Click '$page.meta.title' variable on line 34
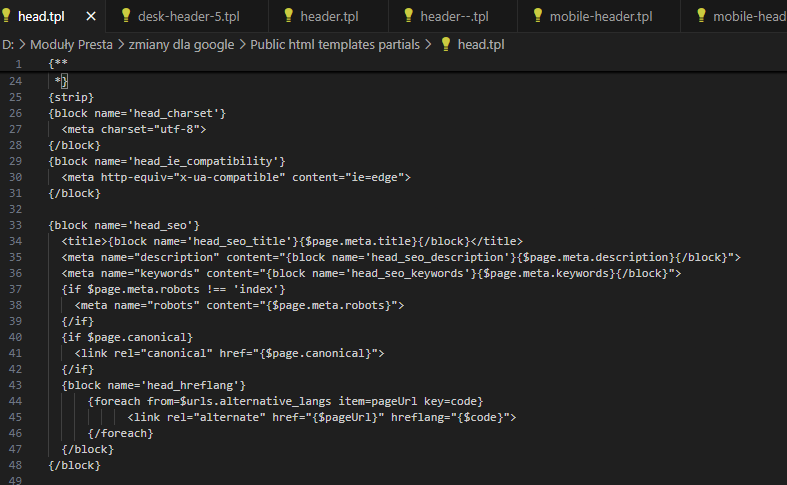This screenshot has width=787, height=485. pos(358,241)
